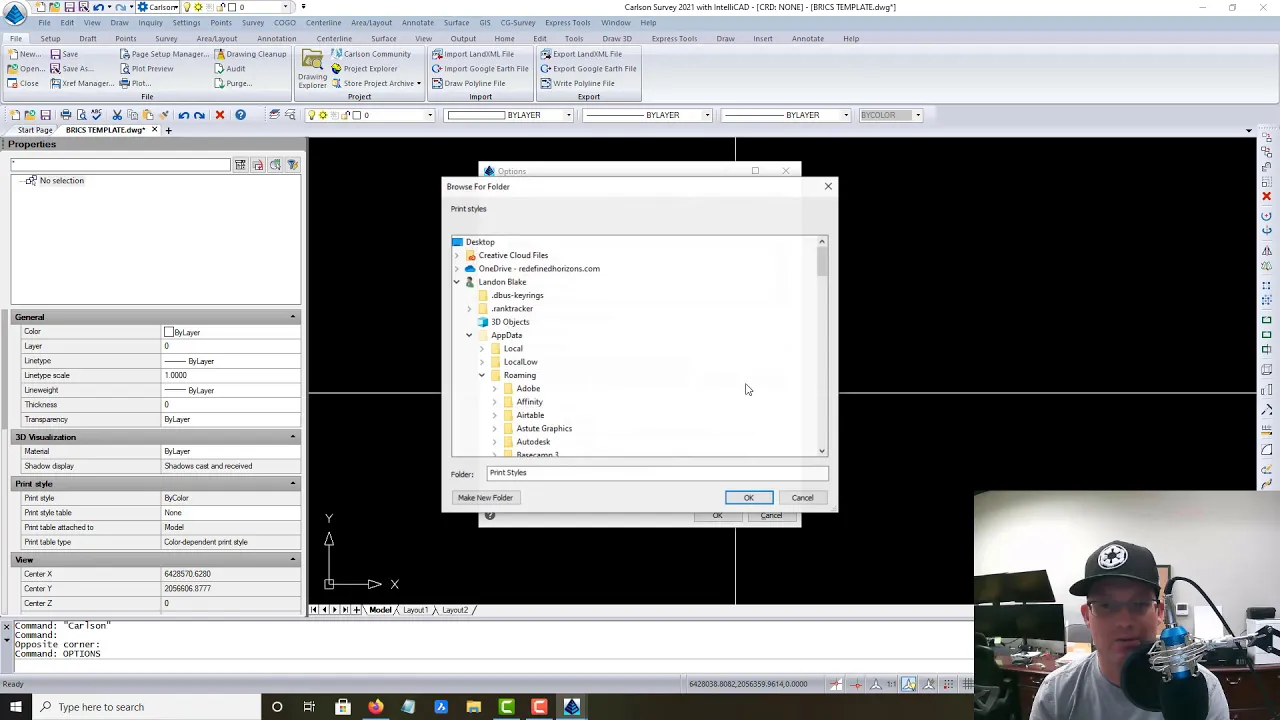Click Import LandXML File
Screen dimensions: 1280x720
472,54
